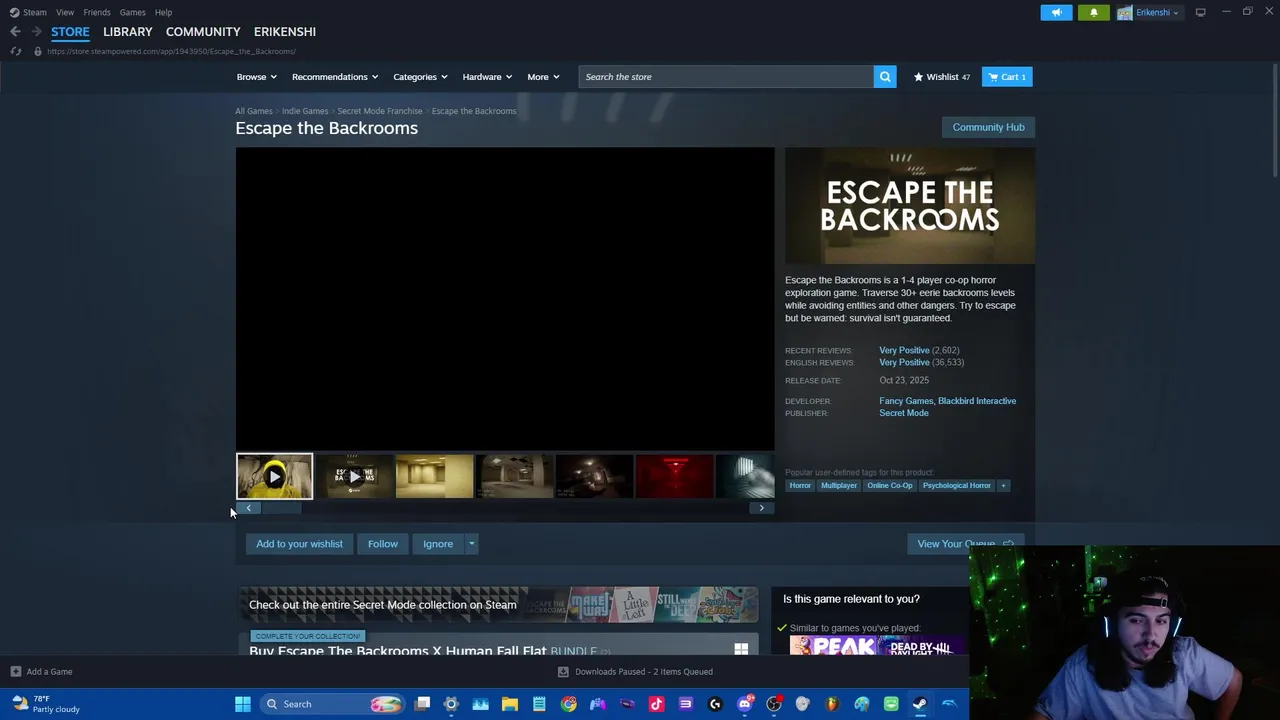Open the Downloads Paused status icon
The image size is (1280, 720).
click(x=563, y=672)
